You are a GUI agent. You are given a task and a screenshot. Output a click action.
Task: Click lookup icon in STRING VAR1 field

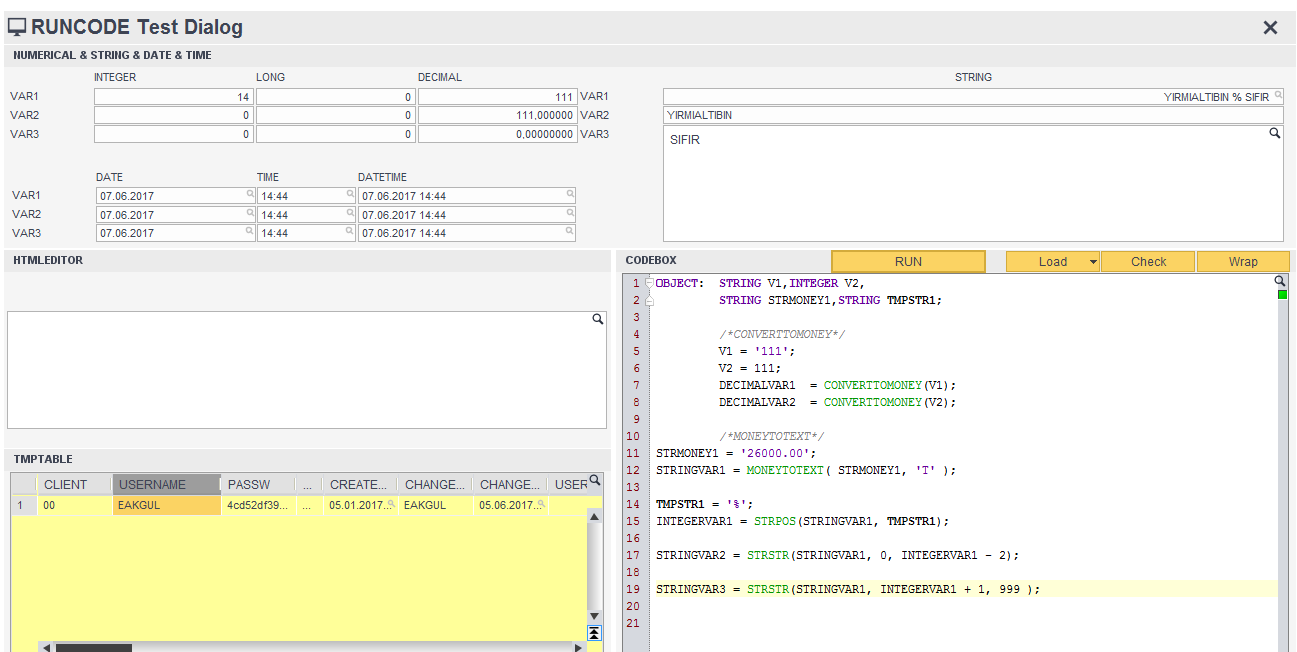pyautogui.click(x=1278, y=97)
